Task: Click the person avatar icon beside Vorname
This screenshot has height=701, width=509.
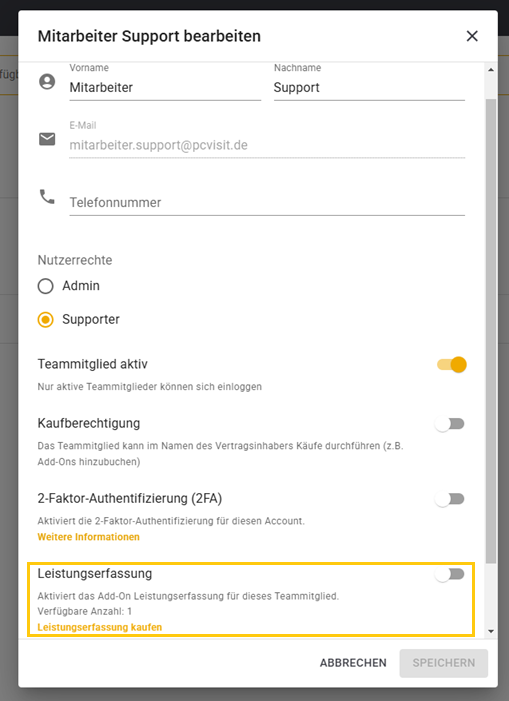Action: [x=47, y=82]
